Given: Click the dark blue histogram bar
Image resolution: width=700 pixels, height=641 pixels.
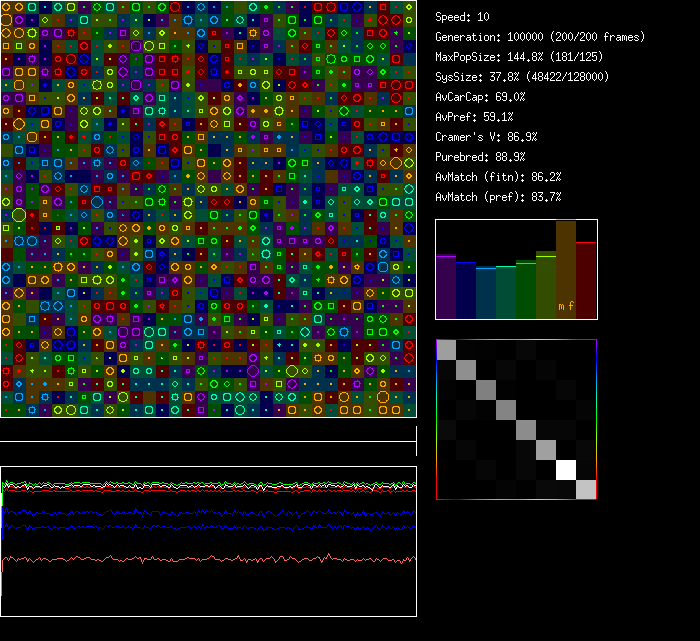Looking at the screenshot, I should click(466, 290).
